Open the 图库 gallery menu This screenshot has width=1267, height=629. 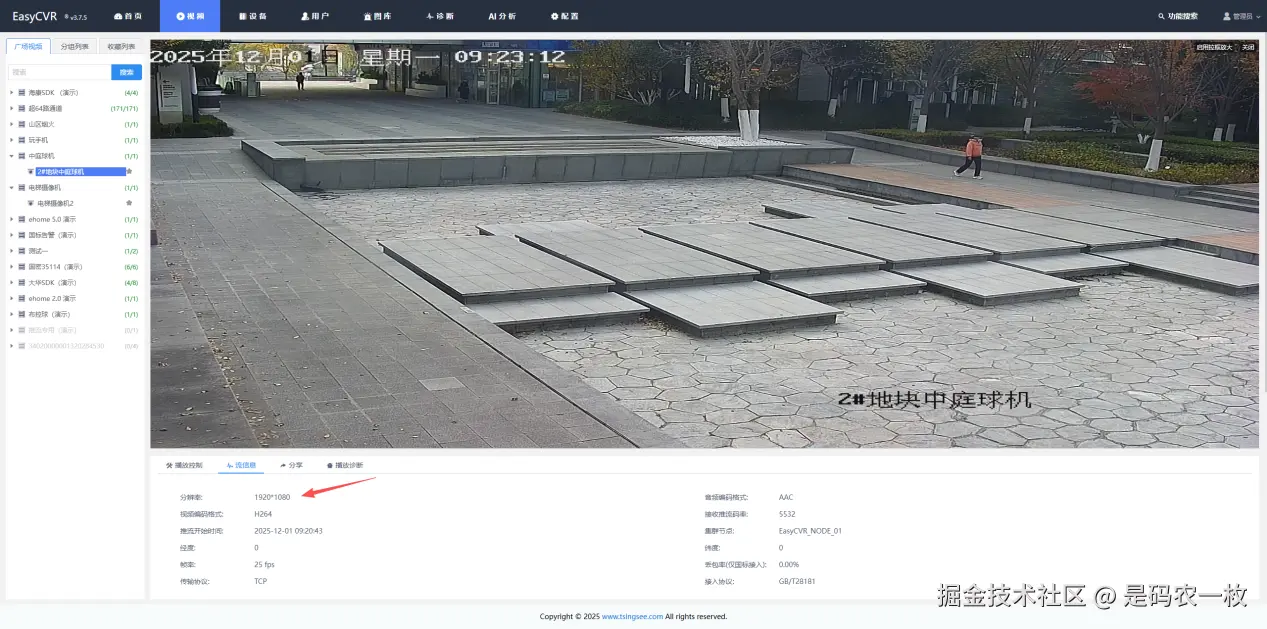(377, 16)
